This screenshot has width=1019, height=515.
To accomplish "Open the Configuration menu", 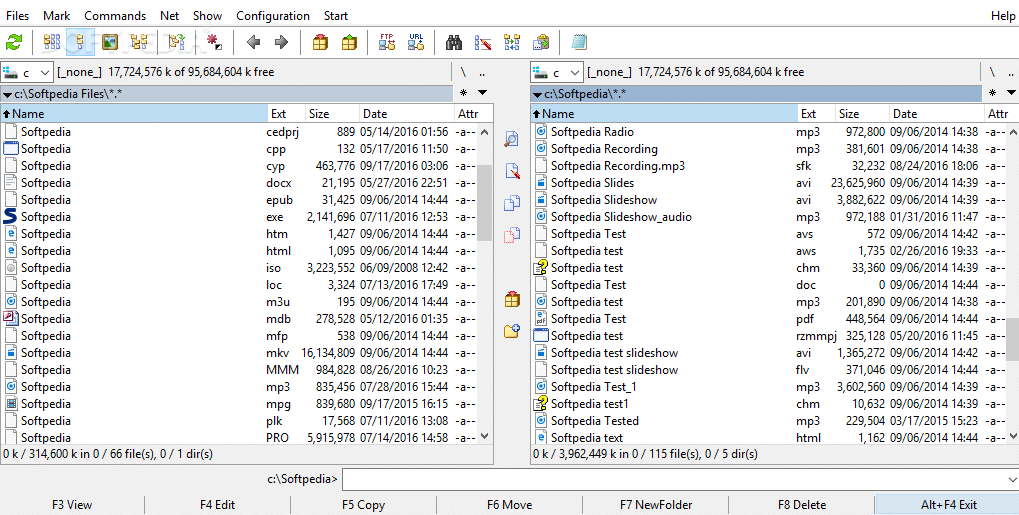I will [x=273, y=16].
